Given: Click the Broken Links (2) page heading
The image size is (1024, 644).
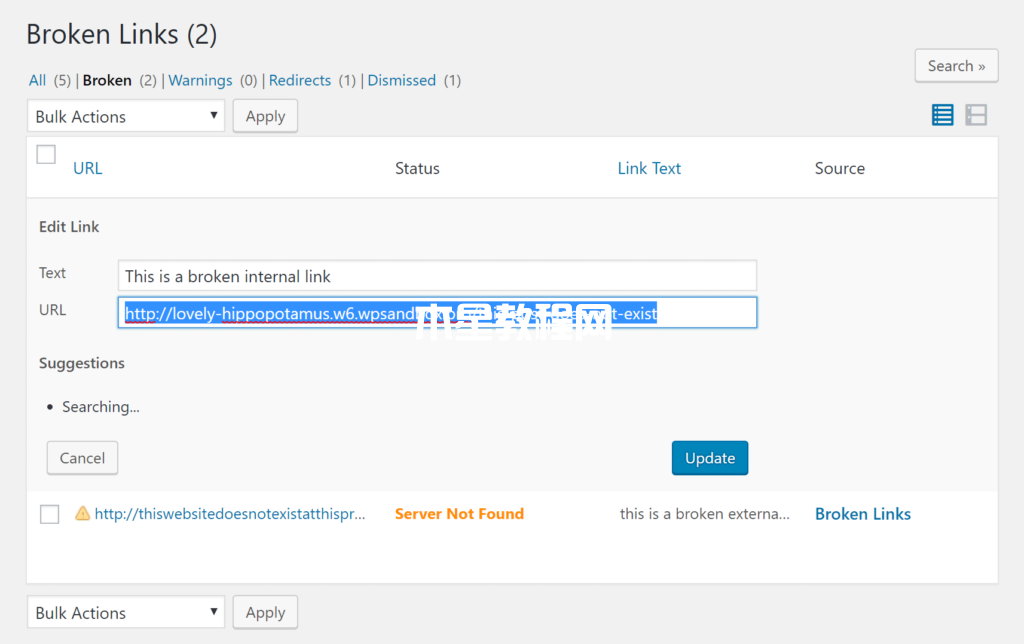Looking at the screenshot, I should 121,34.
